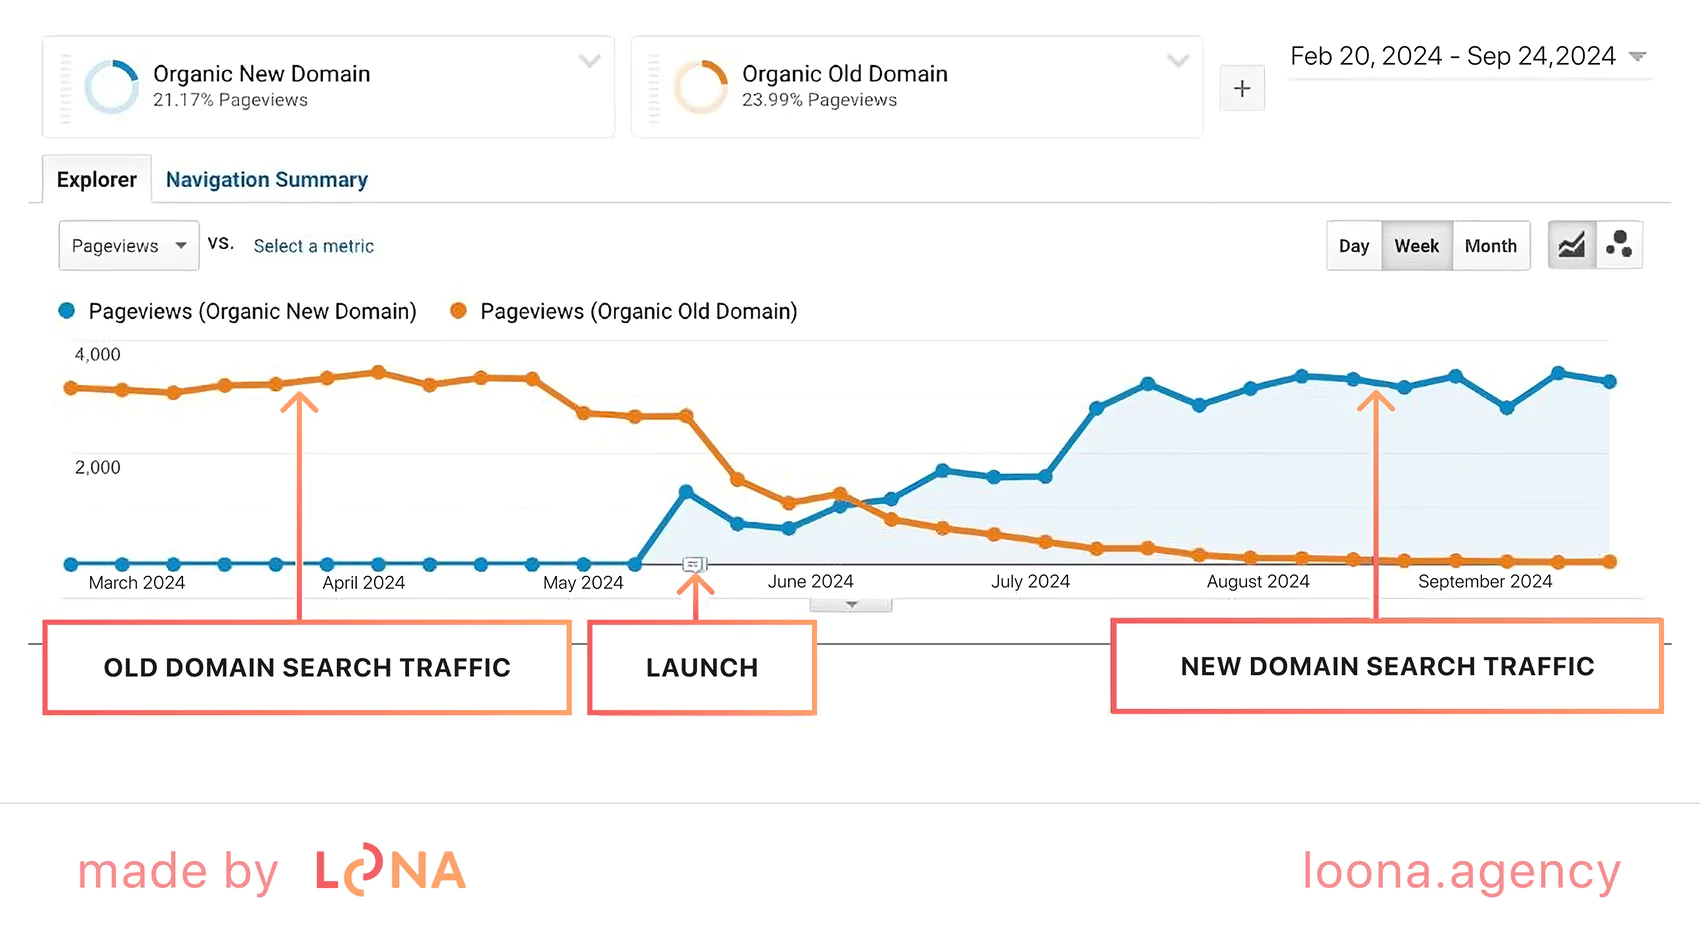
Task: Click the line chart view icon
Action: (1571, 245)
